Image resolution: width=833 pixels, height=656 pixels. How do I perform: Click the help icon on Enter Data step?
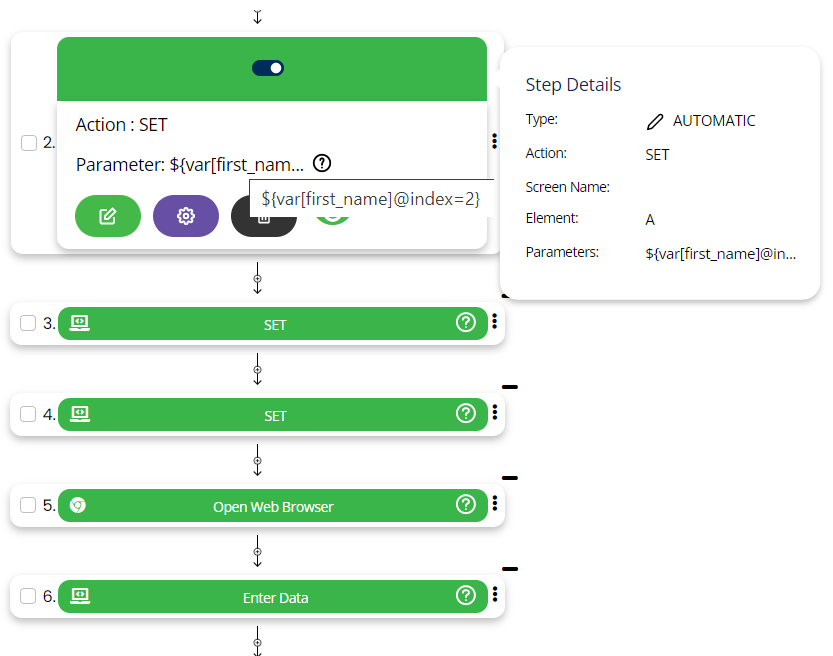465,596
